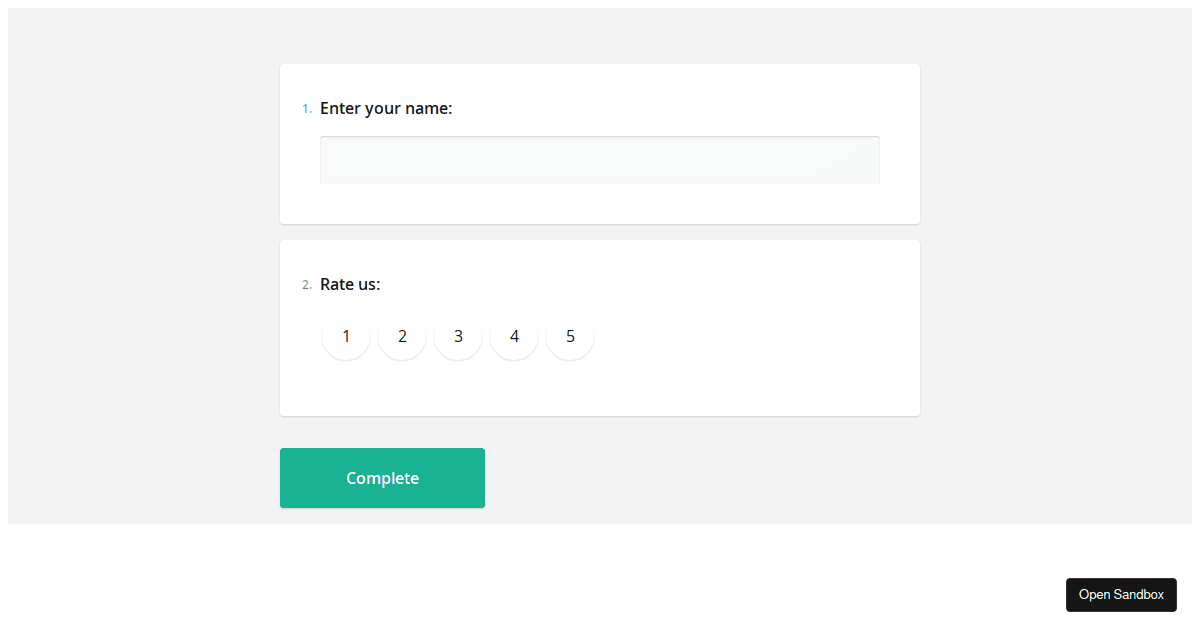Rate us with a 5

coord(570,336)
